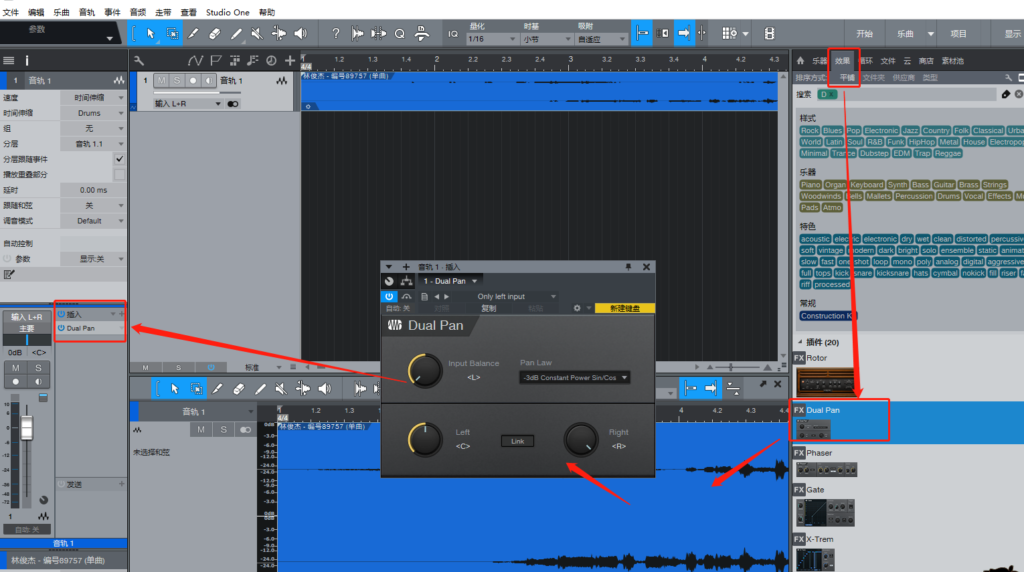The width and height of the screenshot is (1024, 572).
Task: Click 项目 page button
Action: click(x=958, y=33)
